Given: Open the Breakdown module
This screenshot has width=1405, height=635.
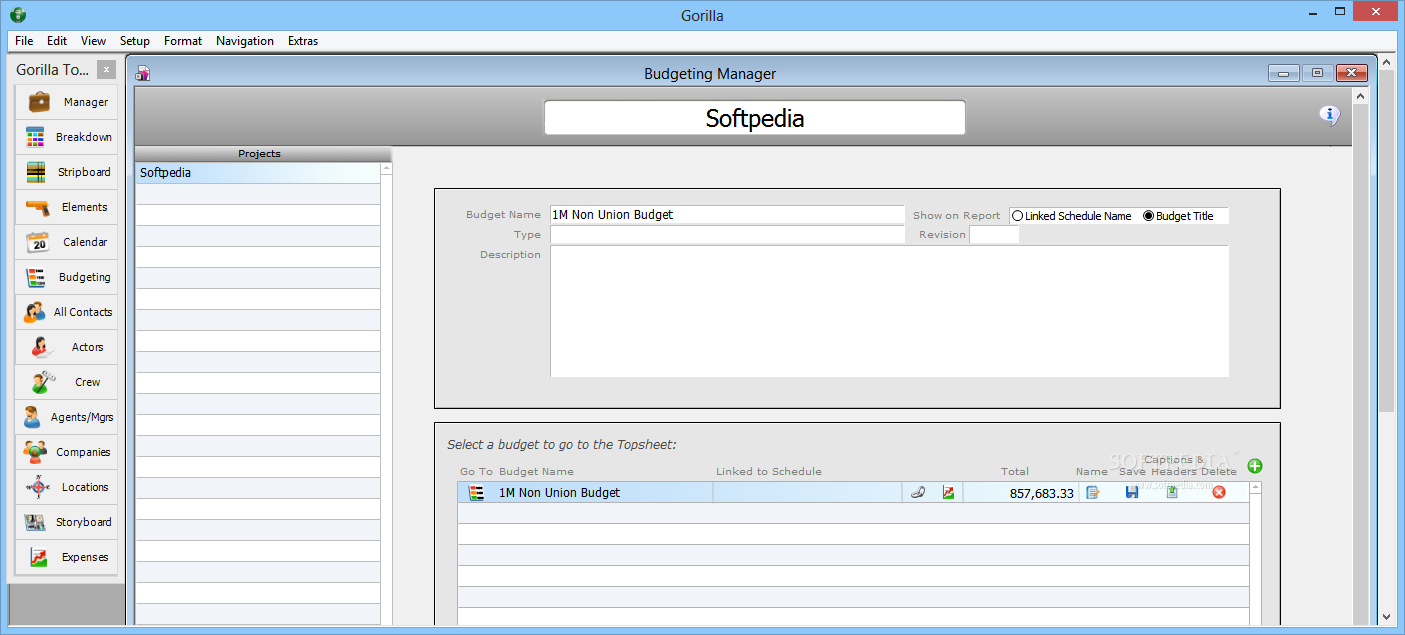Looking at the screenshot, I should 66,137.
